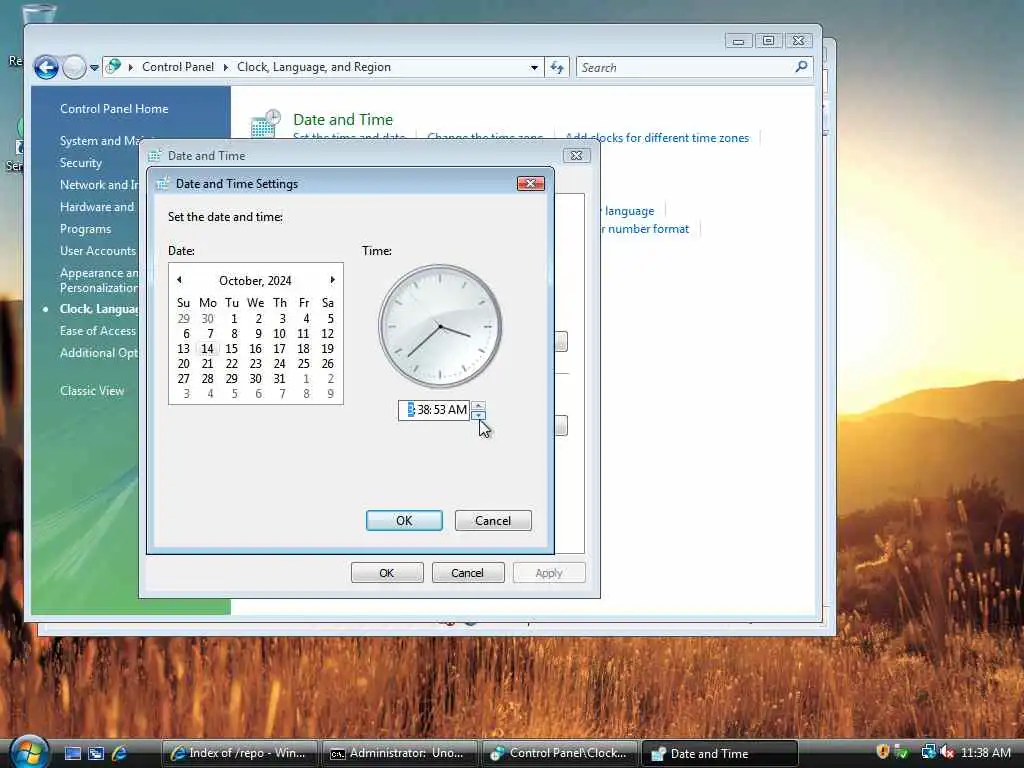Open the Date and Time clock icon
This screenshot has height=768, width=1024.
point(266,123)
